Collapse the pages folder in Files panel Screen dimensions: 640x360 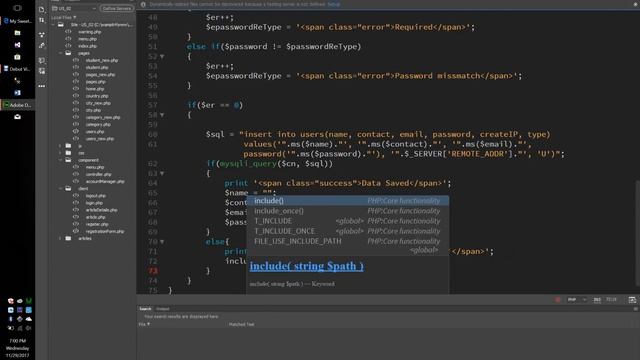tap(60, 53)
